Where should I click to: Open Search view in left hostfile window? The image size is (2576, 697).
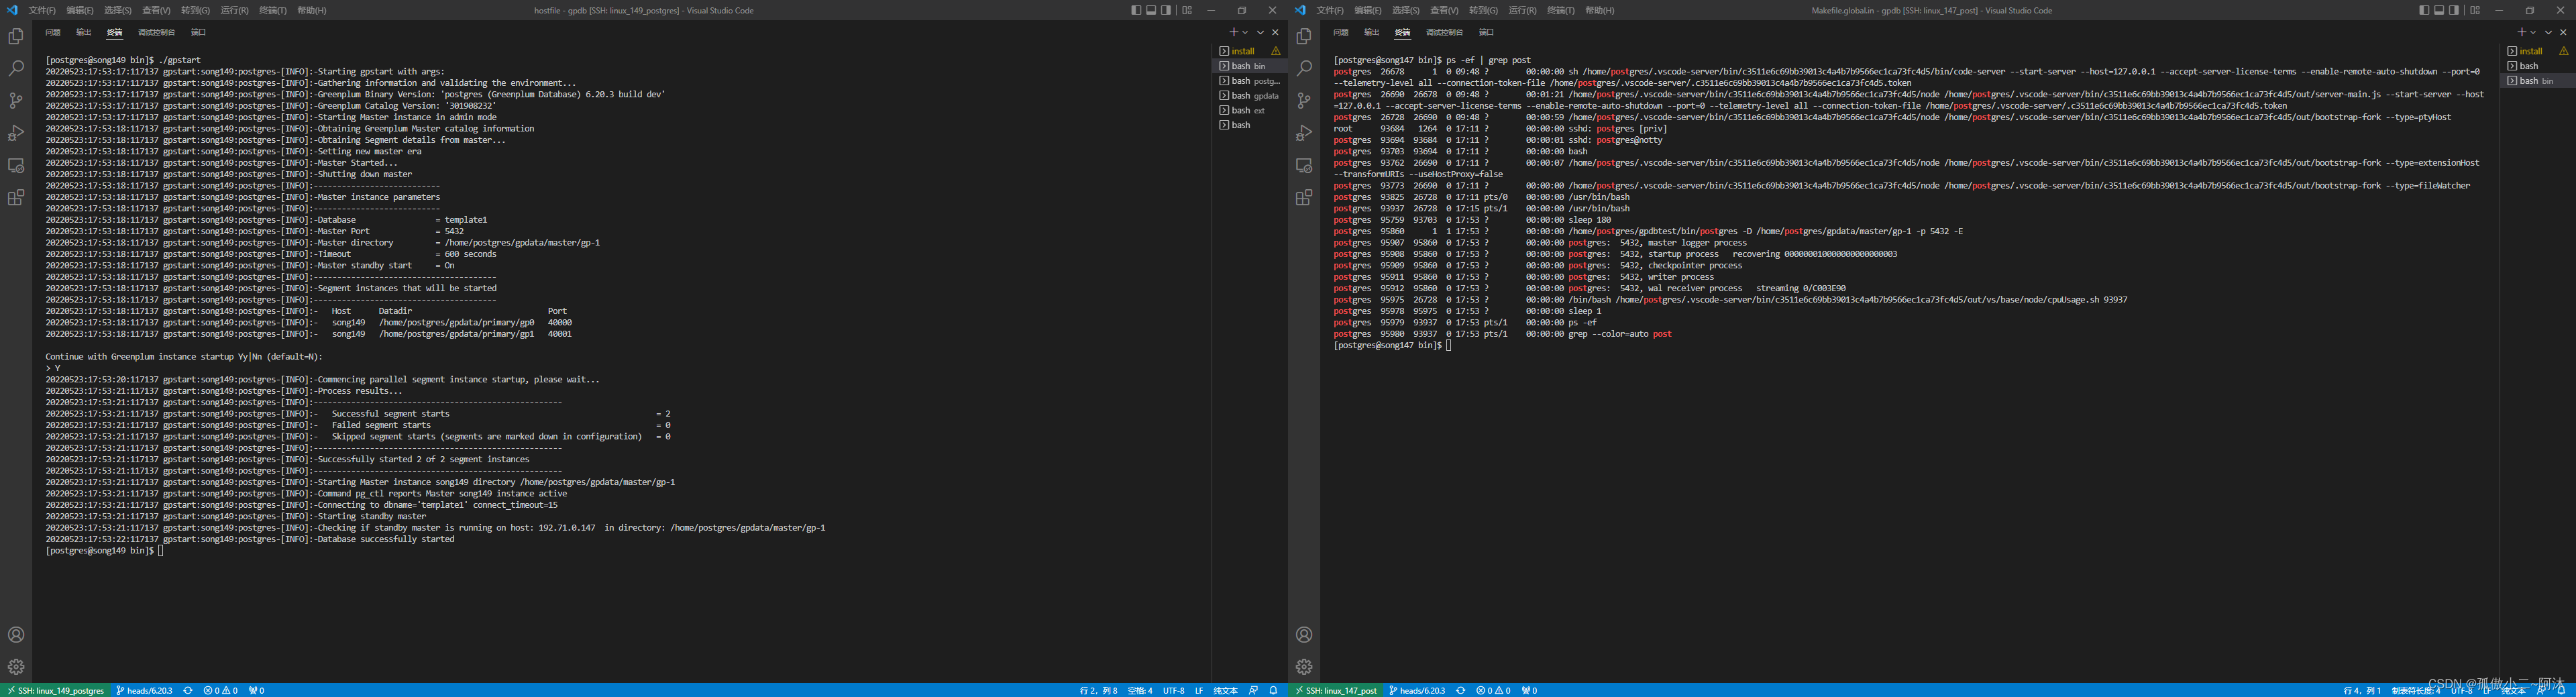click(x=16, y=68)
